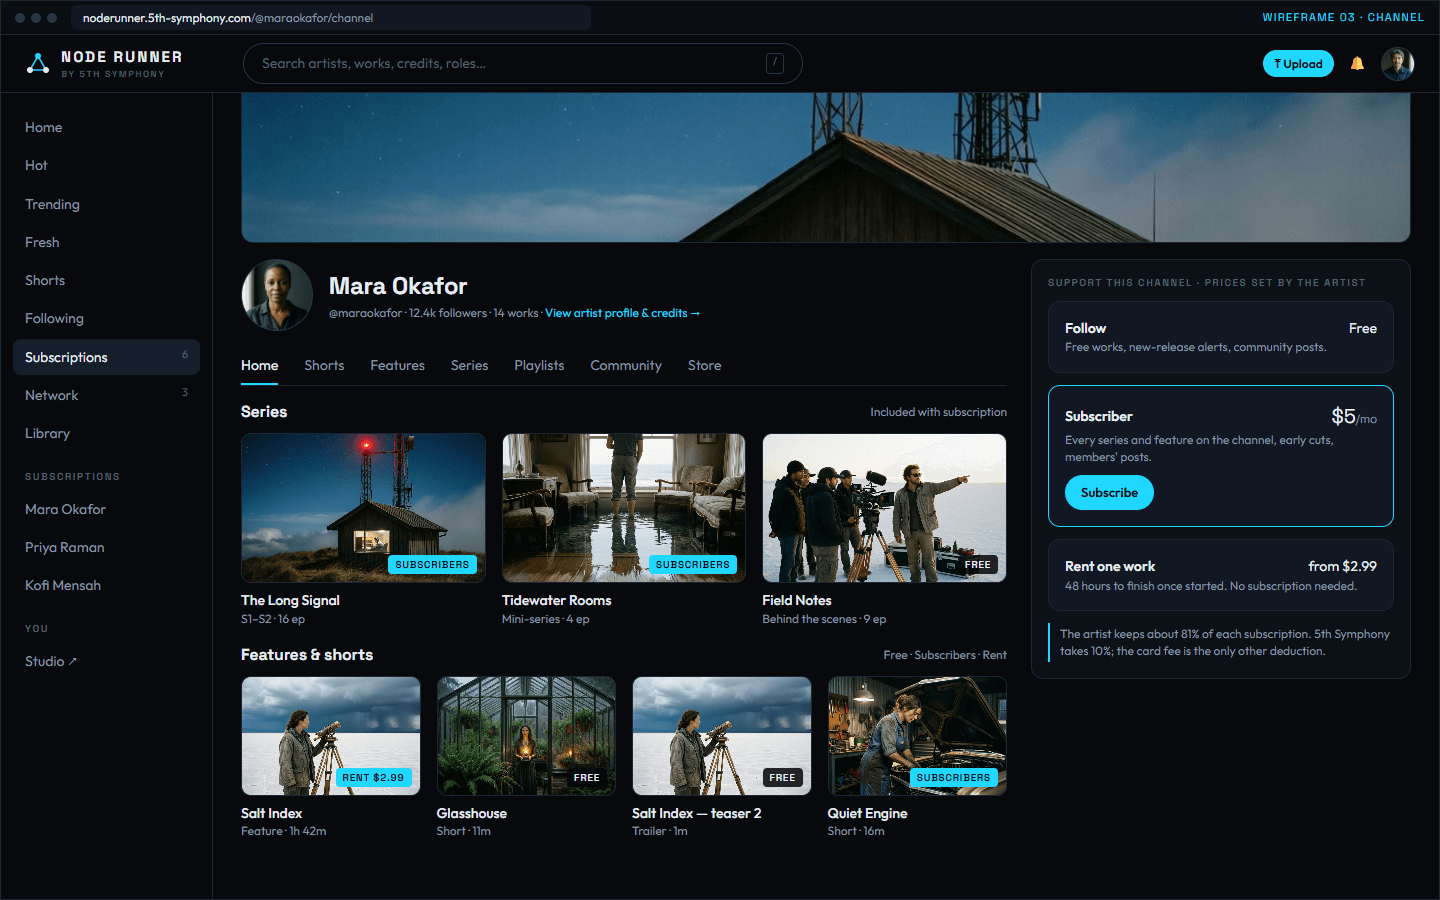The height and width of the screenshot is (900, 1440).
Task: Open Salt Index teaser 2 thumbnail
Action: (722, 736)
